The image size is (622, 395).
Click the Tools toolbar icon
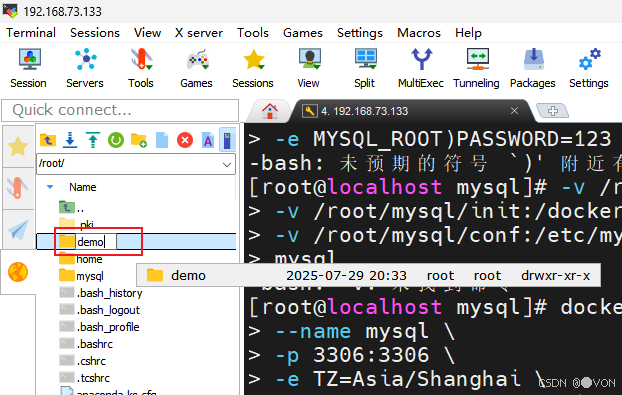pos(141,68)
